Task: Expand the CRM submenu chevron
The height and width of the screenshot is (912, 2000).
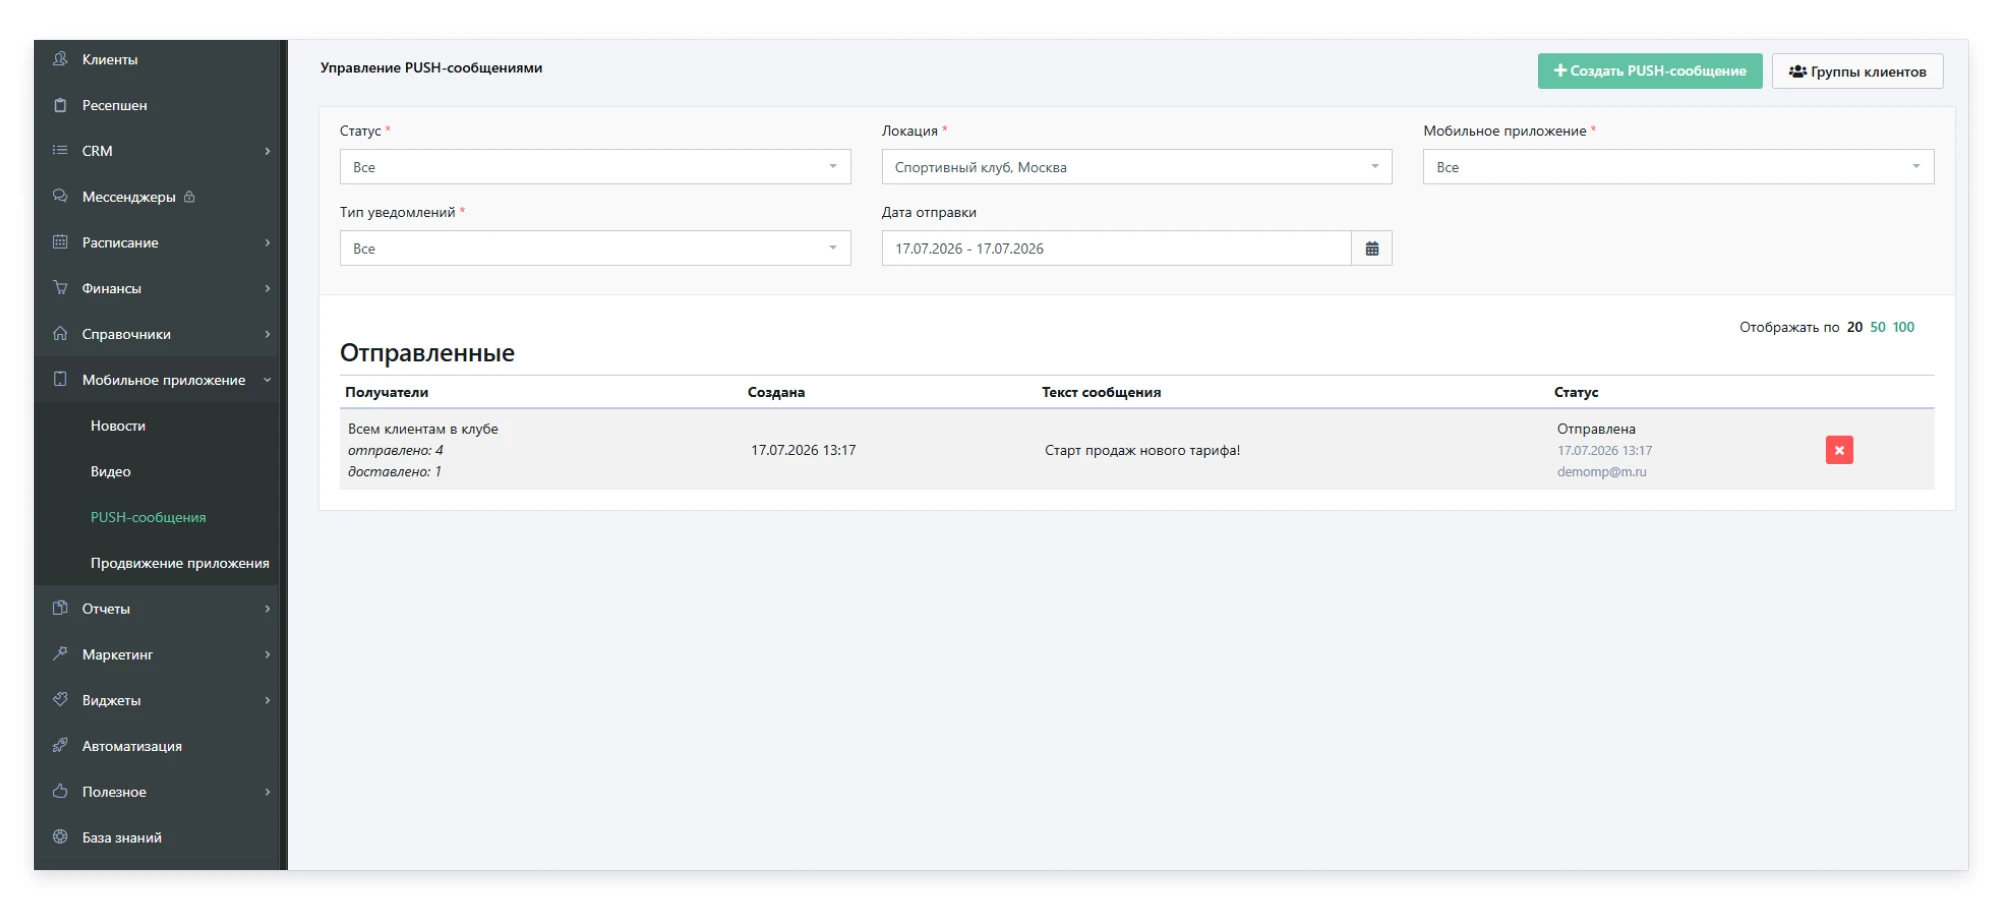Action: [267, 151]
